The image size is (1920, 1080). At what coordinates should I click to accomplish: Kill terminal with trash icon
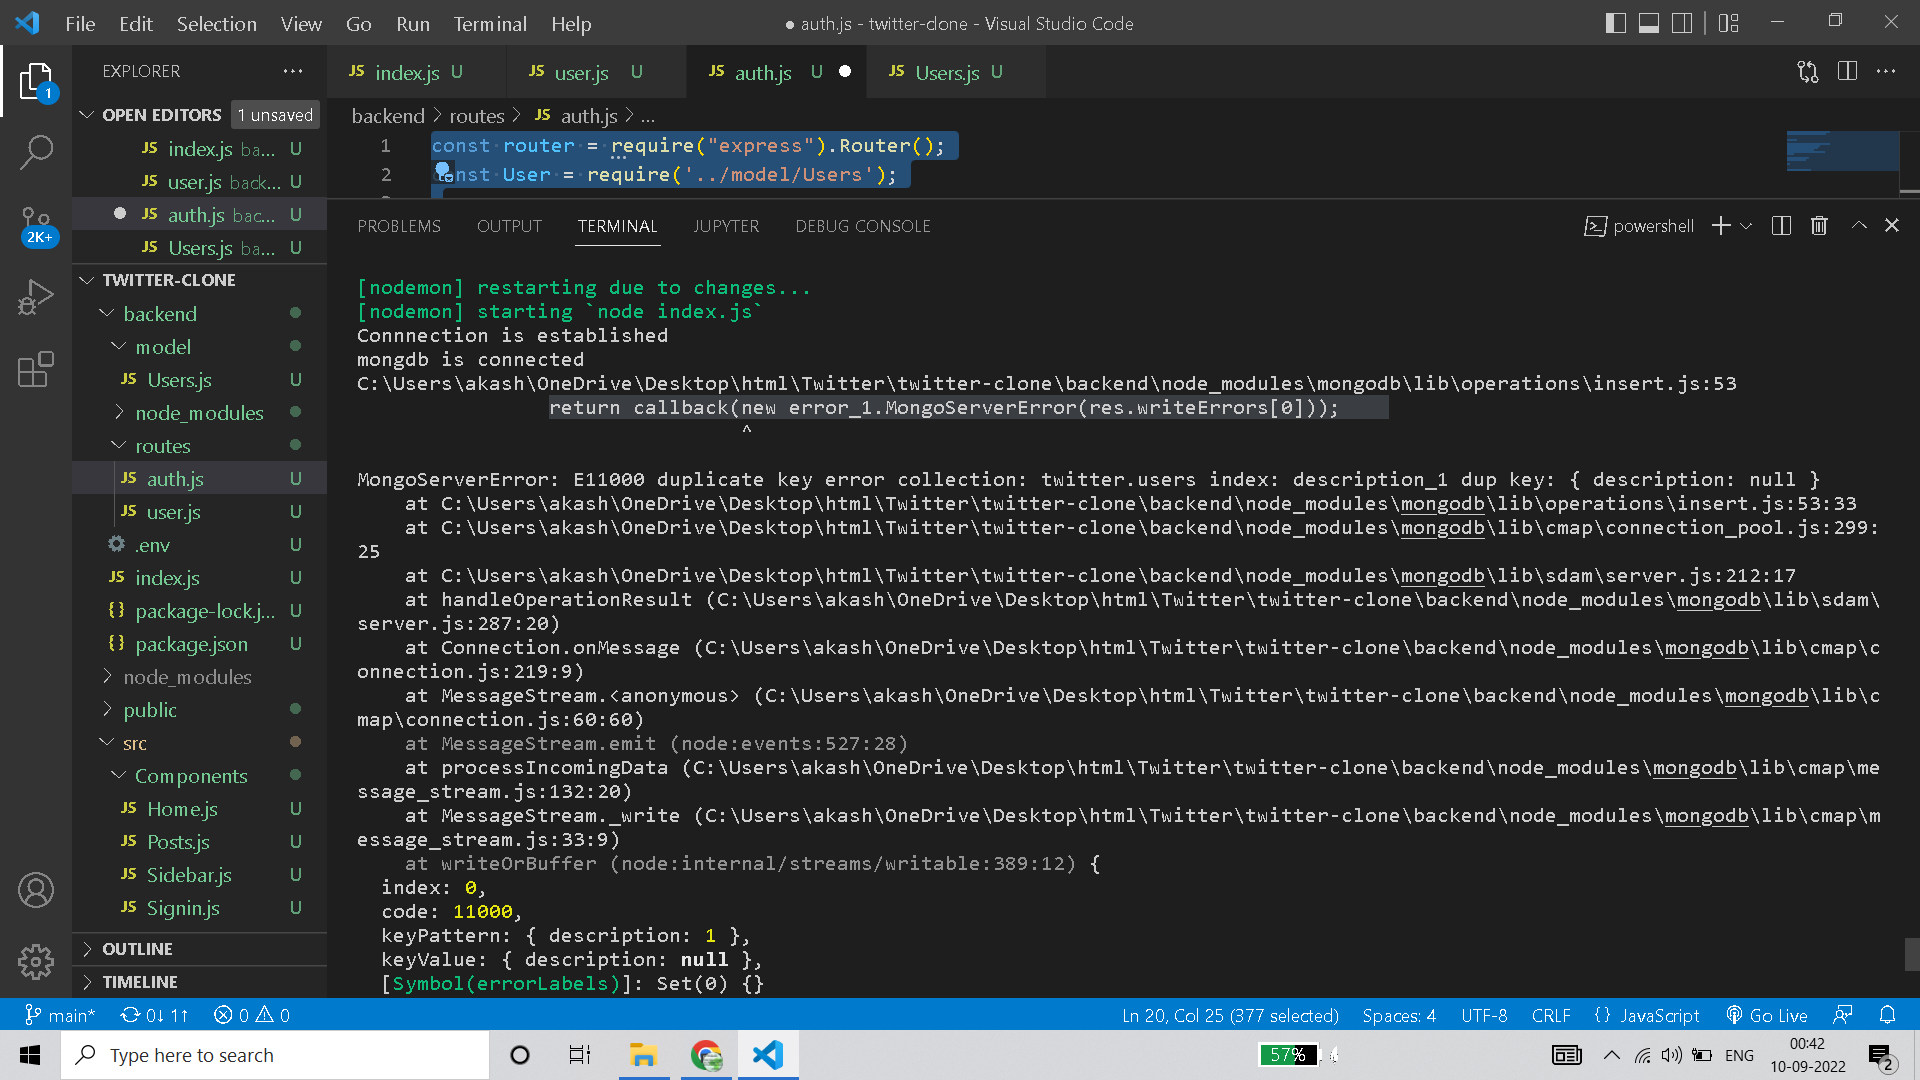(x=1819, y=226)
